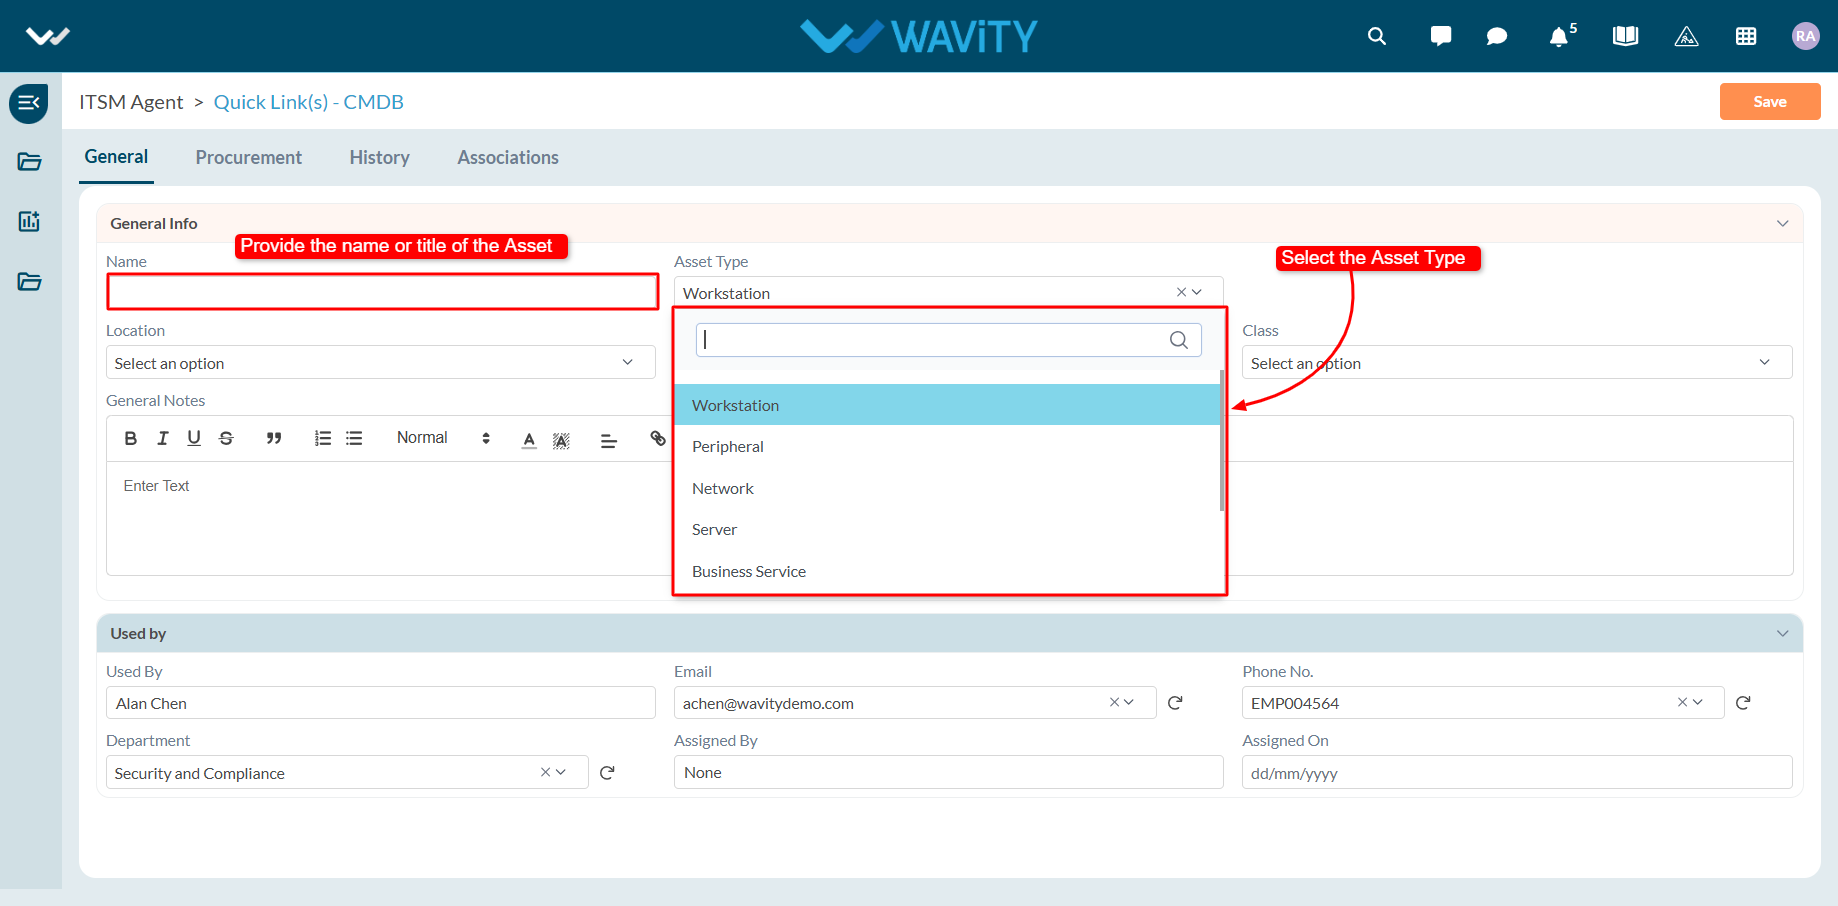Click the Wavity logo at top left

48,37
